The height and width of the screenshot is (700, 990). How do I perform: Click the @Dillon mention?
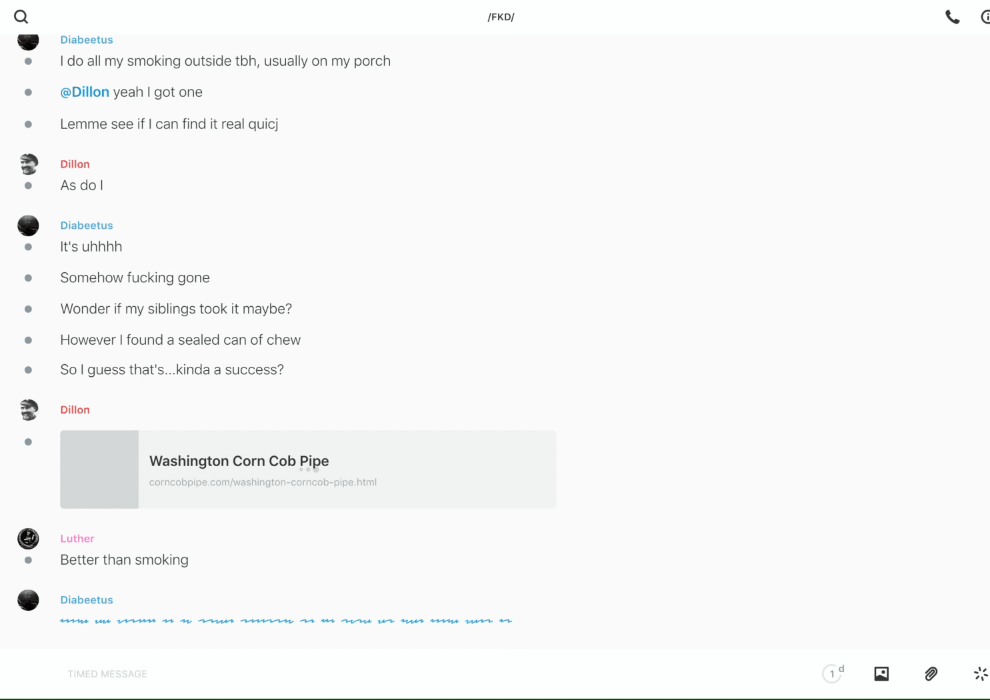tap(85, 92)
